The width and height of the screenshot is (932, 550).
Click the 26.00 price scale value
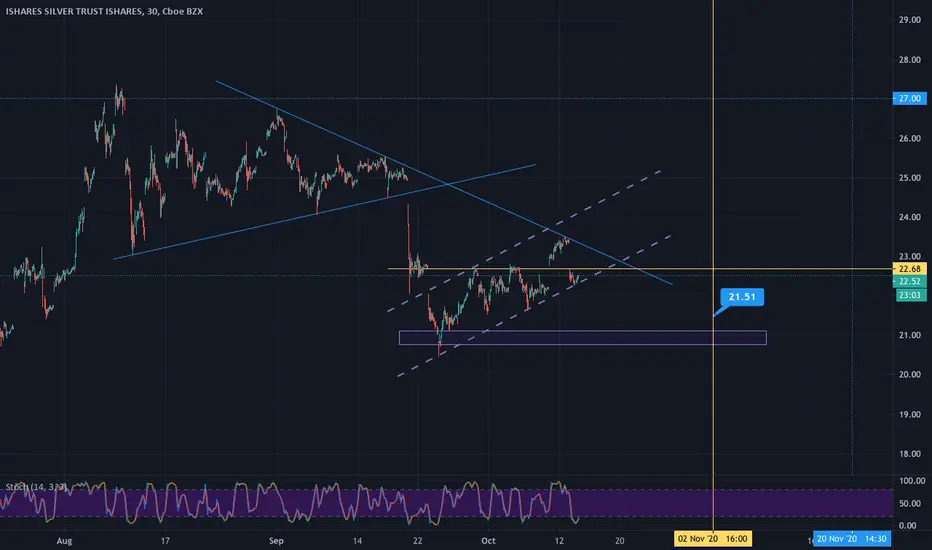(909, 138)
